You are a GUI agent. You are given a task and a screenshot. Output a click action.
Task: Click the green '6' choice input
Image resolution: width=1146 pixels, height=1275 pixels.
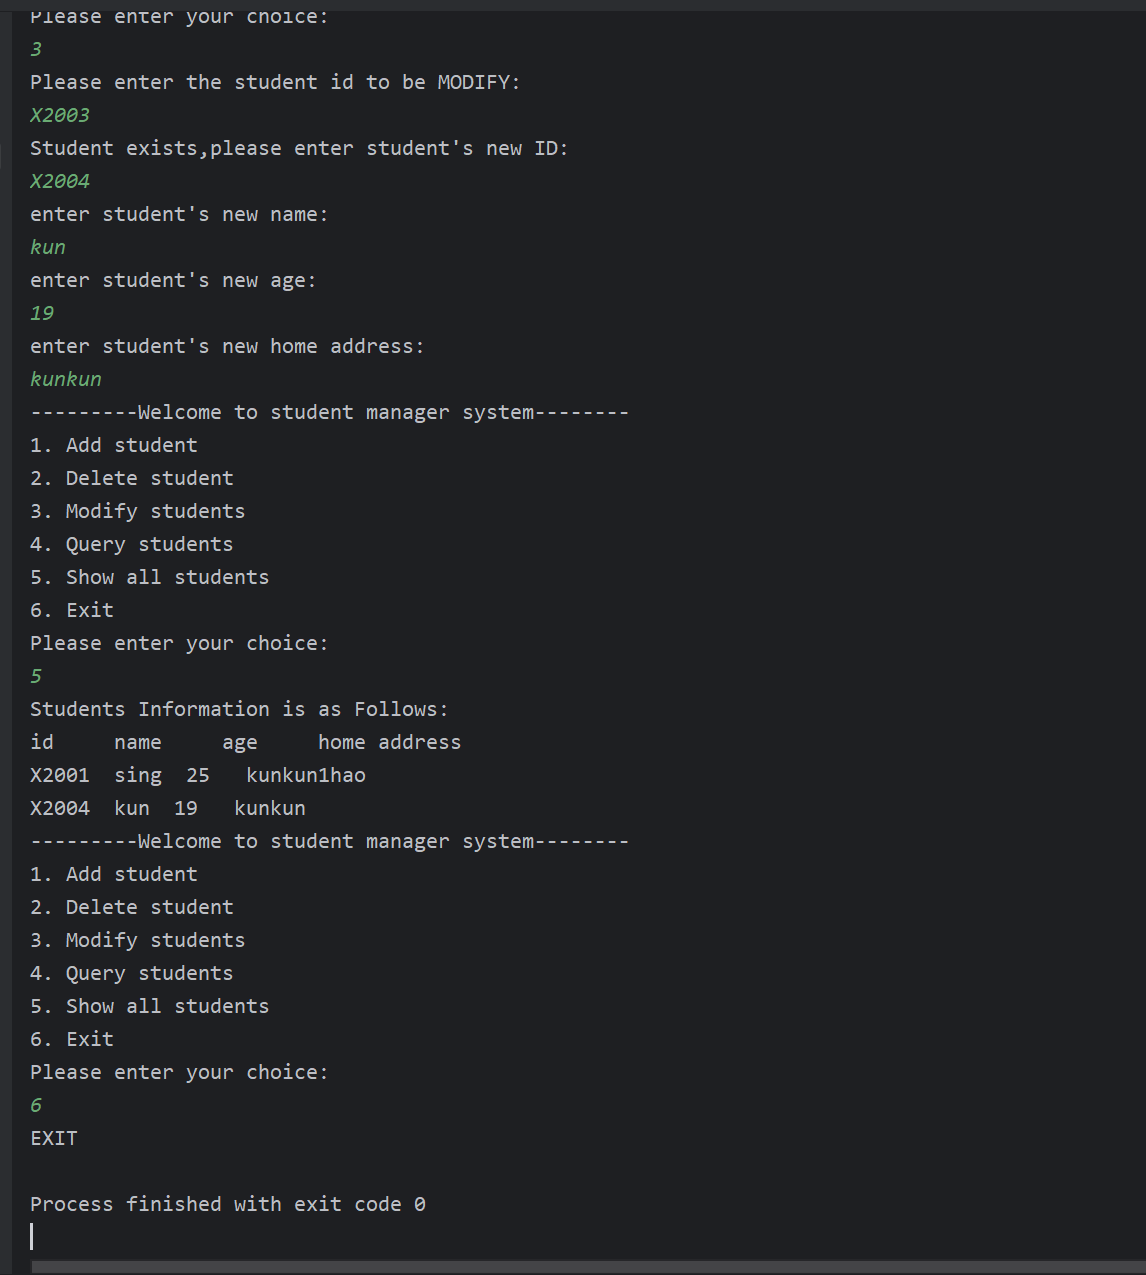(36, 1105)
